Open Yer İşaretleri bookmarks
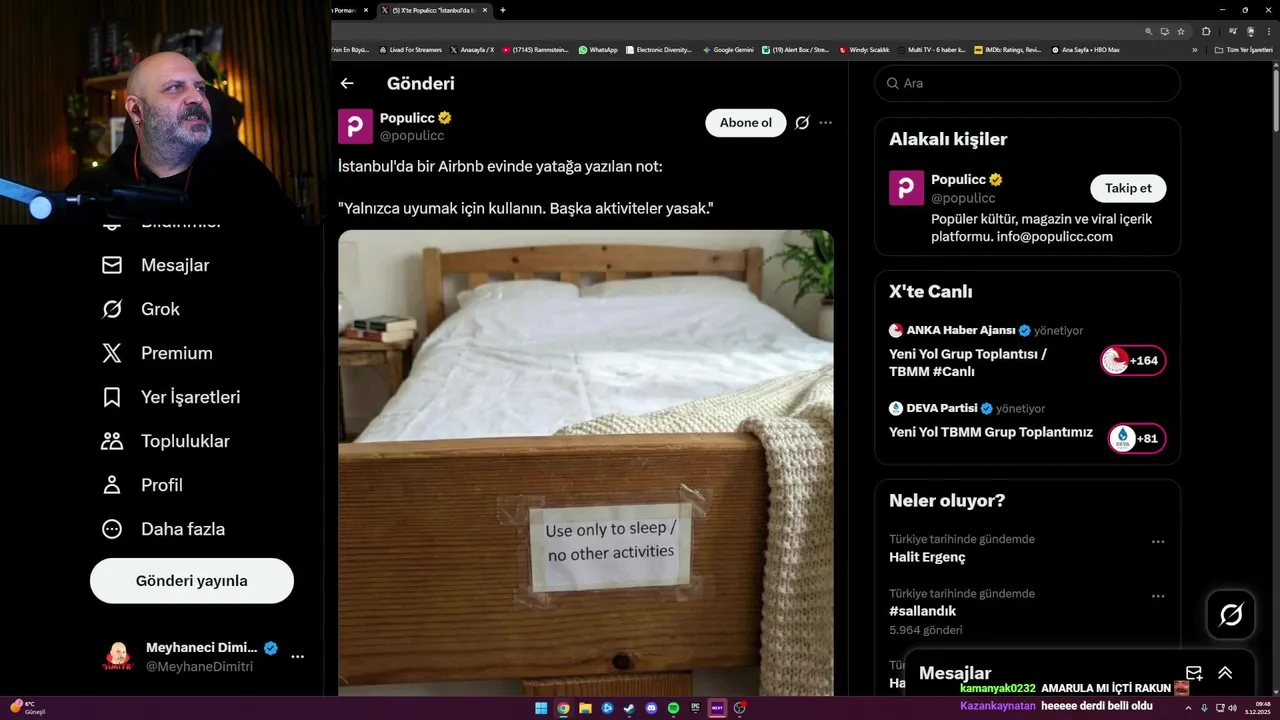1280x720 pixels. [171, 397]
